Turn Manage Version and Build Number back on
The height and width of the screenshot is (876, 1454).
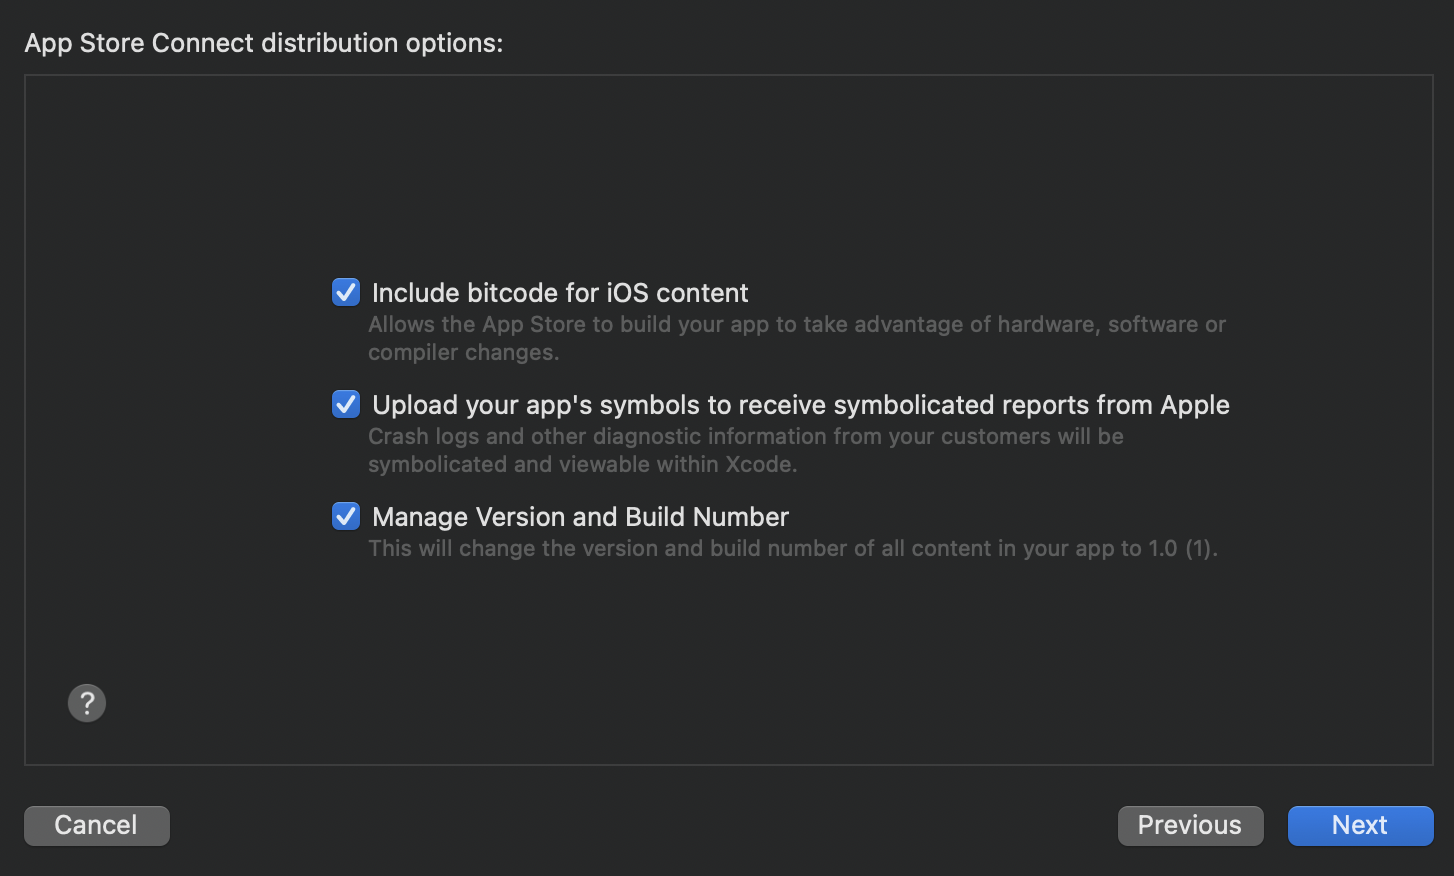pos(345,516)
